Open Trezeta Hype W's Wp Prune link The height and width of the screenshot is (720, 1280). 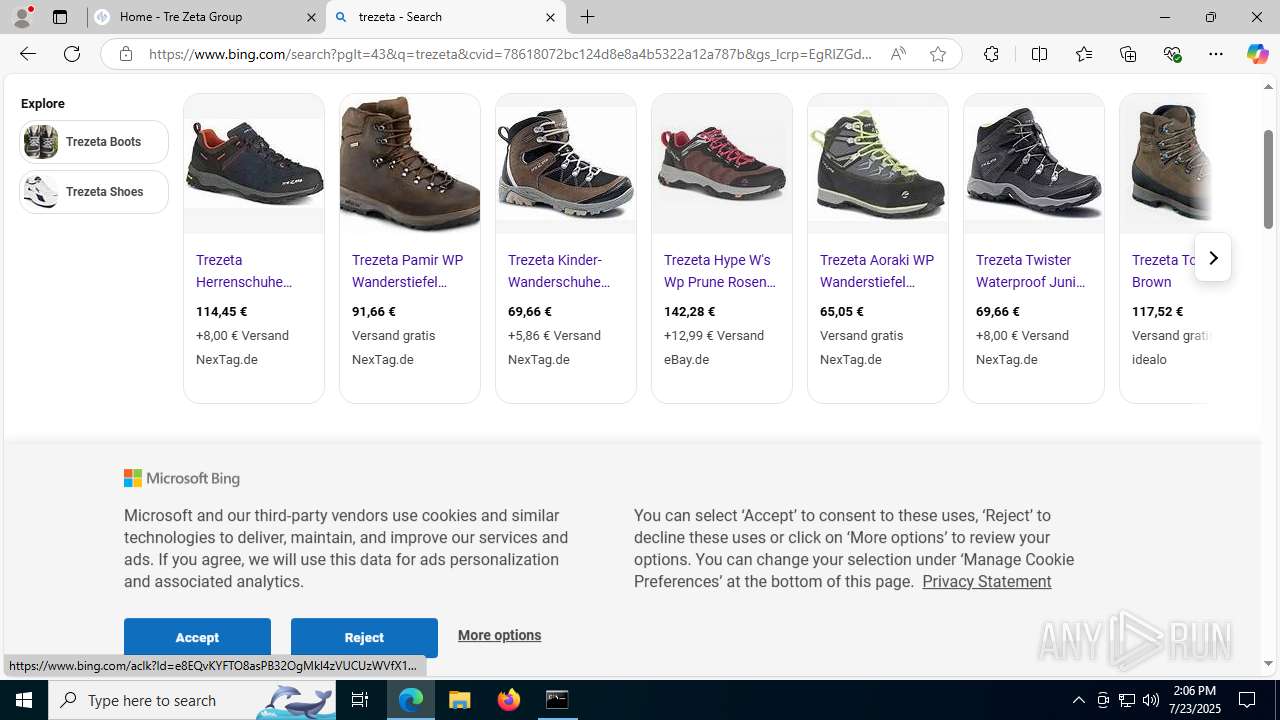click(x=720, y=271)
